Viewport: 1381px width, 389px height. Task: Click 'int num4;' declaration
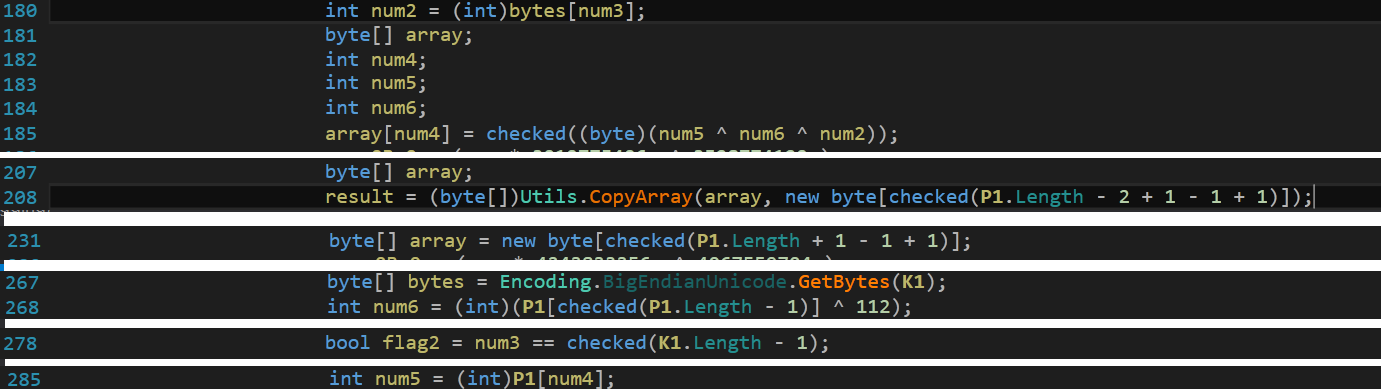(x=375, y=60)
